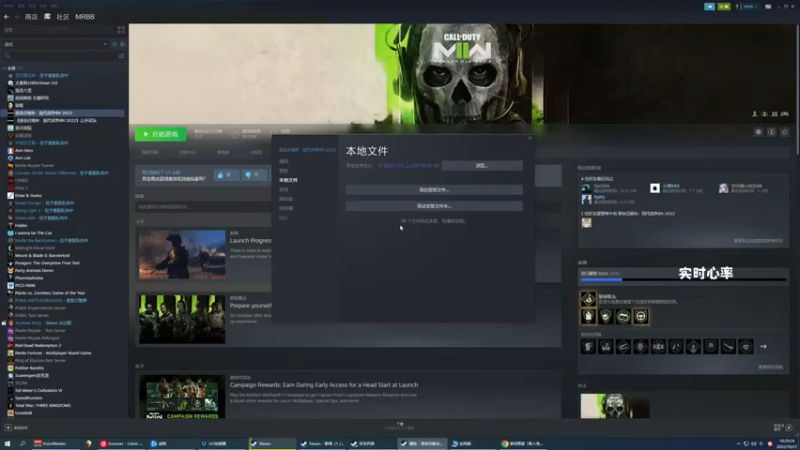Select Aim Hero in the game list
This screenshot has height=450, width=800.
pyautogui.click(x=24, y=151)
